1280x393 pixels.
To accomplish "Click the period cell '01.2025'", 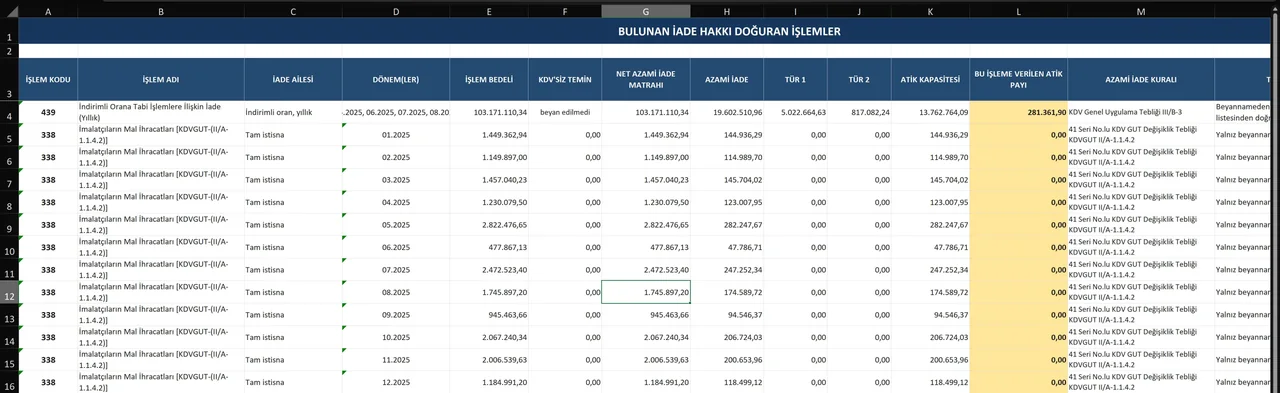I will [396, 134].
